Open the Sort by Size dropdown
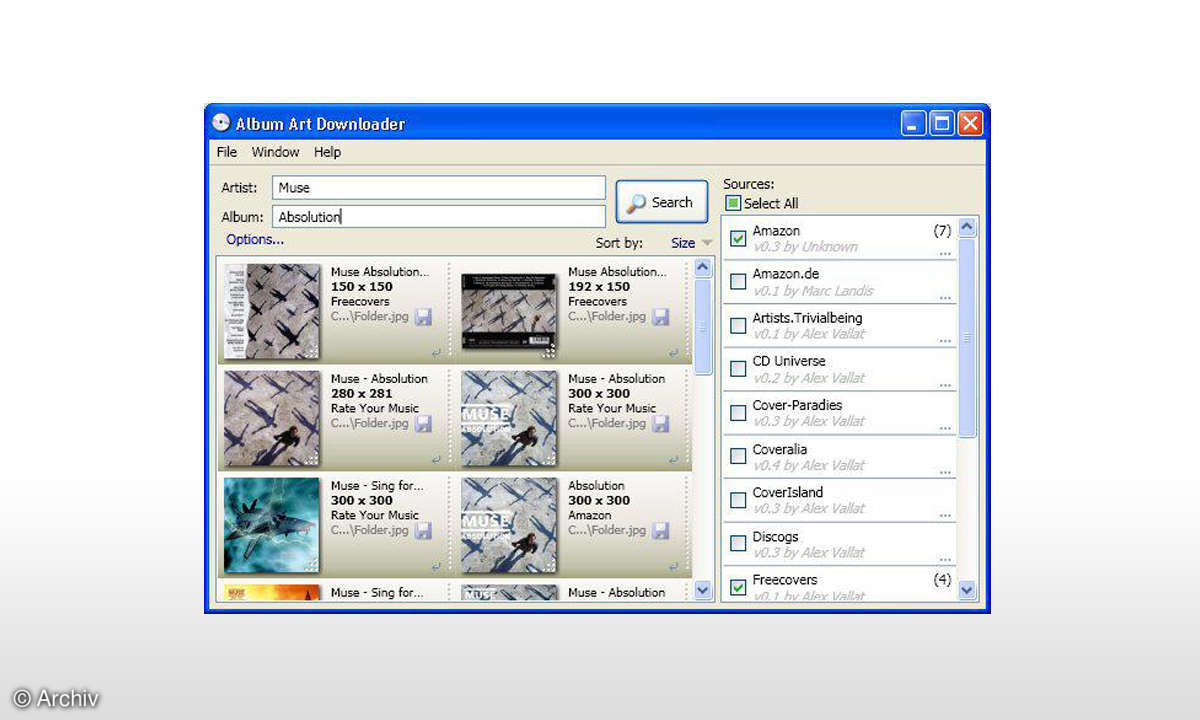 pos(692,243)
